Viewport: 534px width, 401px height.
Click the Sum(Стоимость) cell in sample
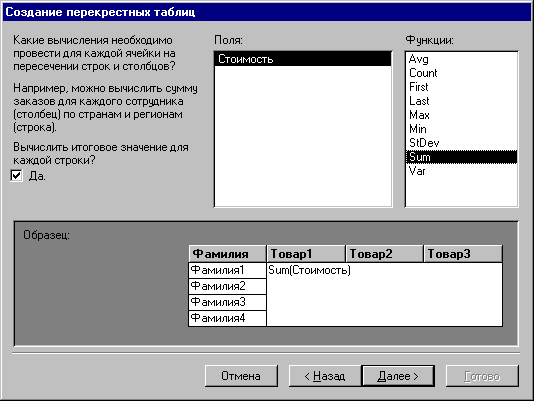(x=309, y=270)
